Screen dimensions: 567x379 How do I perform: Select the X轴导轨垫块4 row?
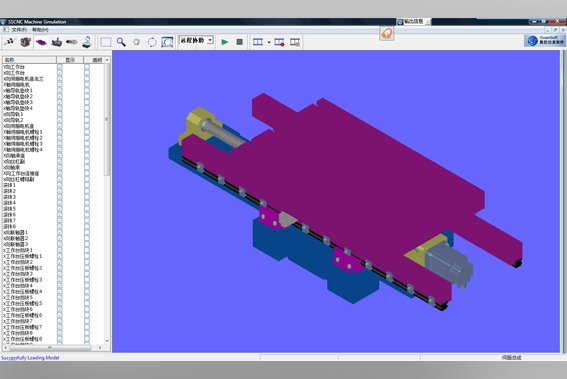pyautogui.click(x=18, y=108)
